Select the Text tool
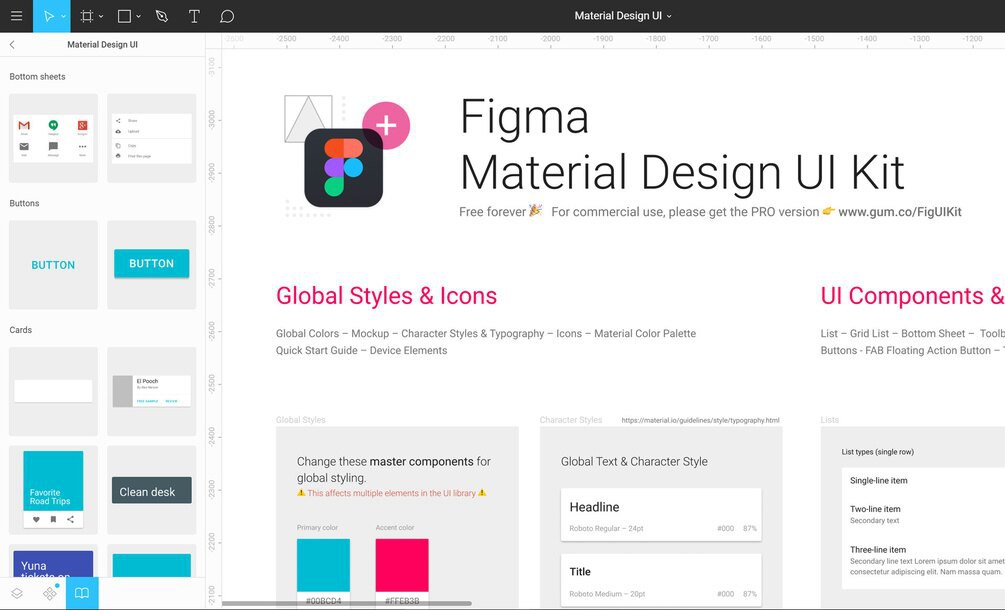This screenshot has width=1005, height=610. pos(194,16)
